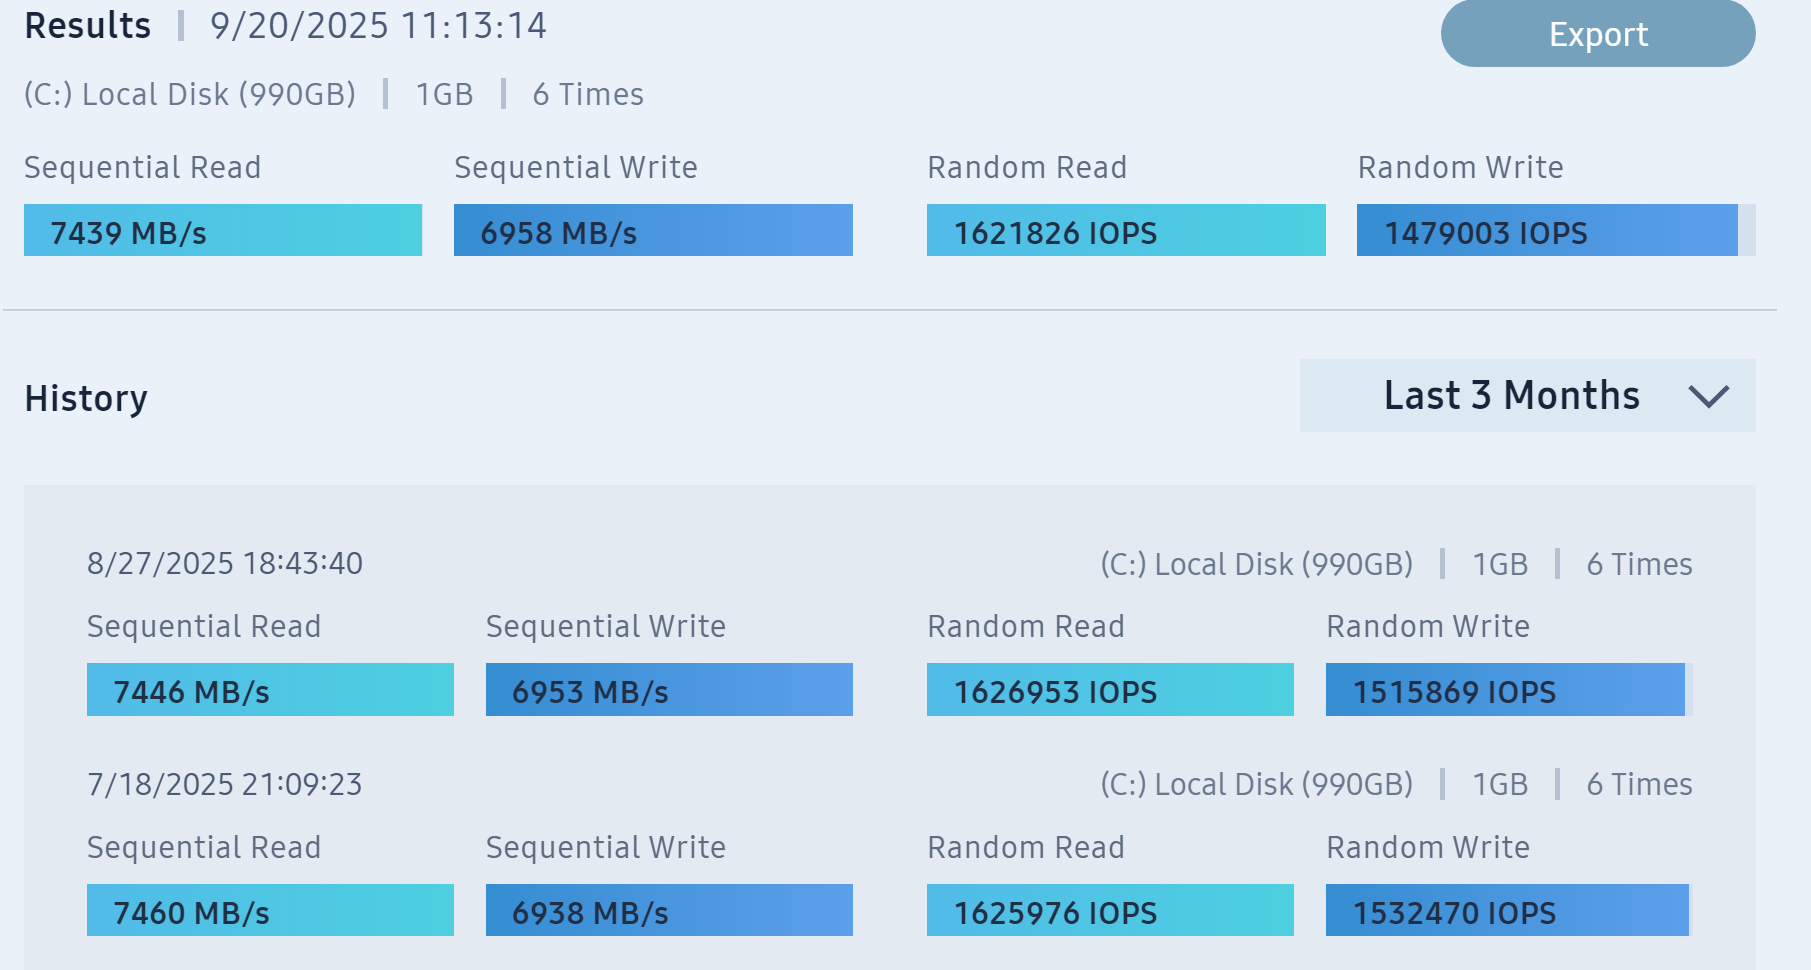Select the 1621826 IOPS Random Read bar

1126,231
